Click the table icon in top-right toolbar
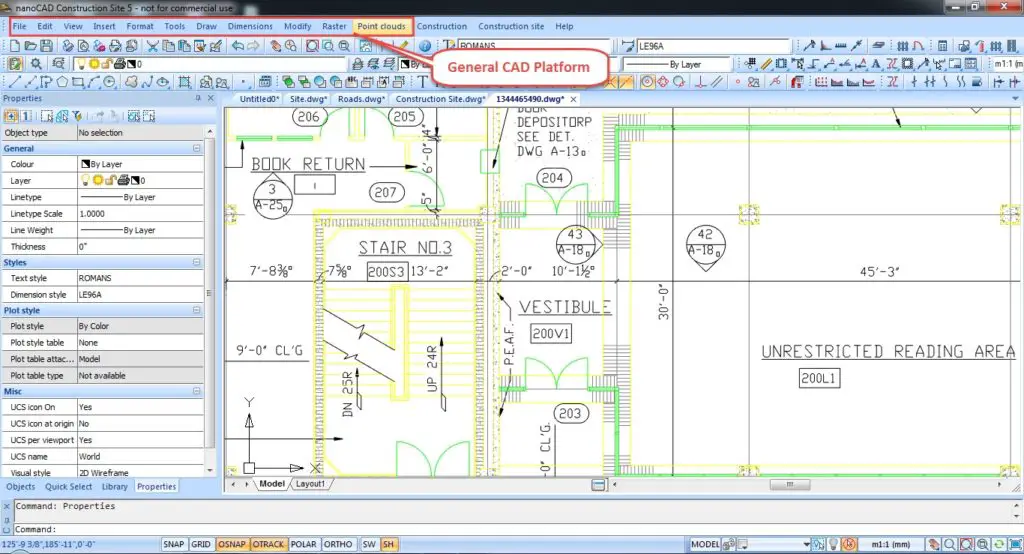 point(942,46)
